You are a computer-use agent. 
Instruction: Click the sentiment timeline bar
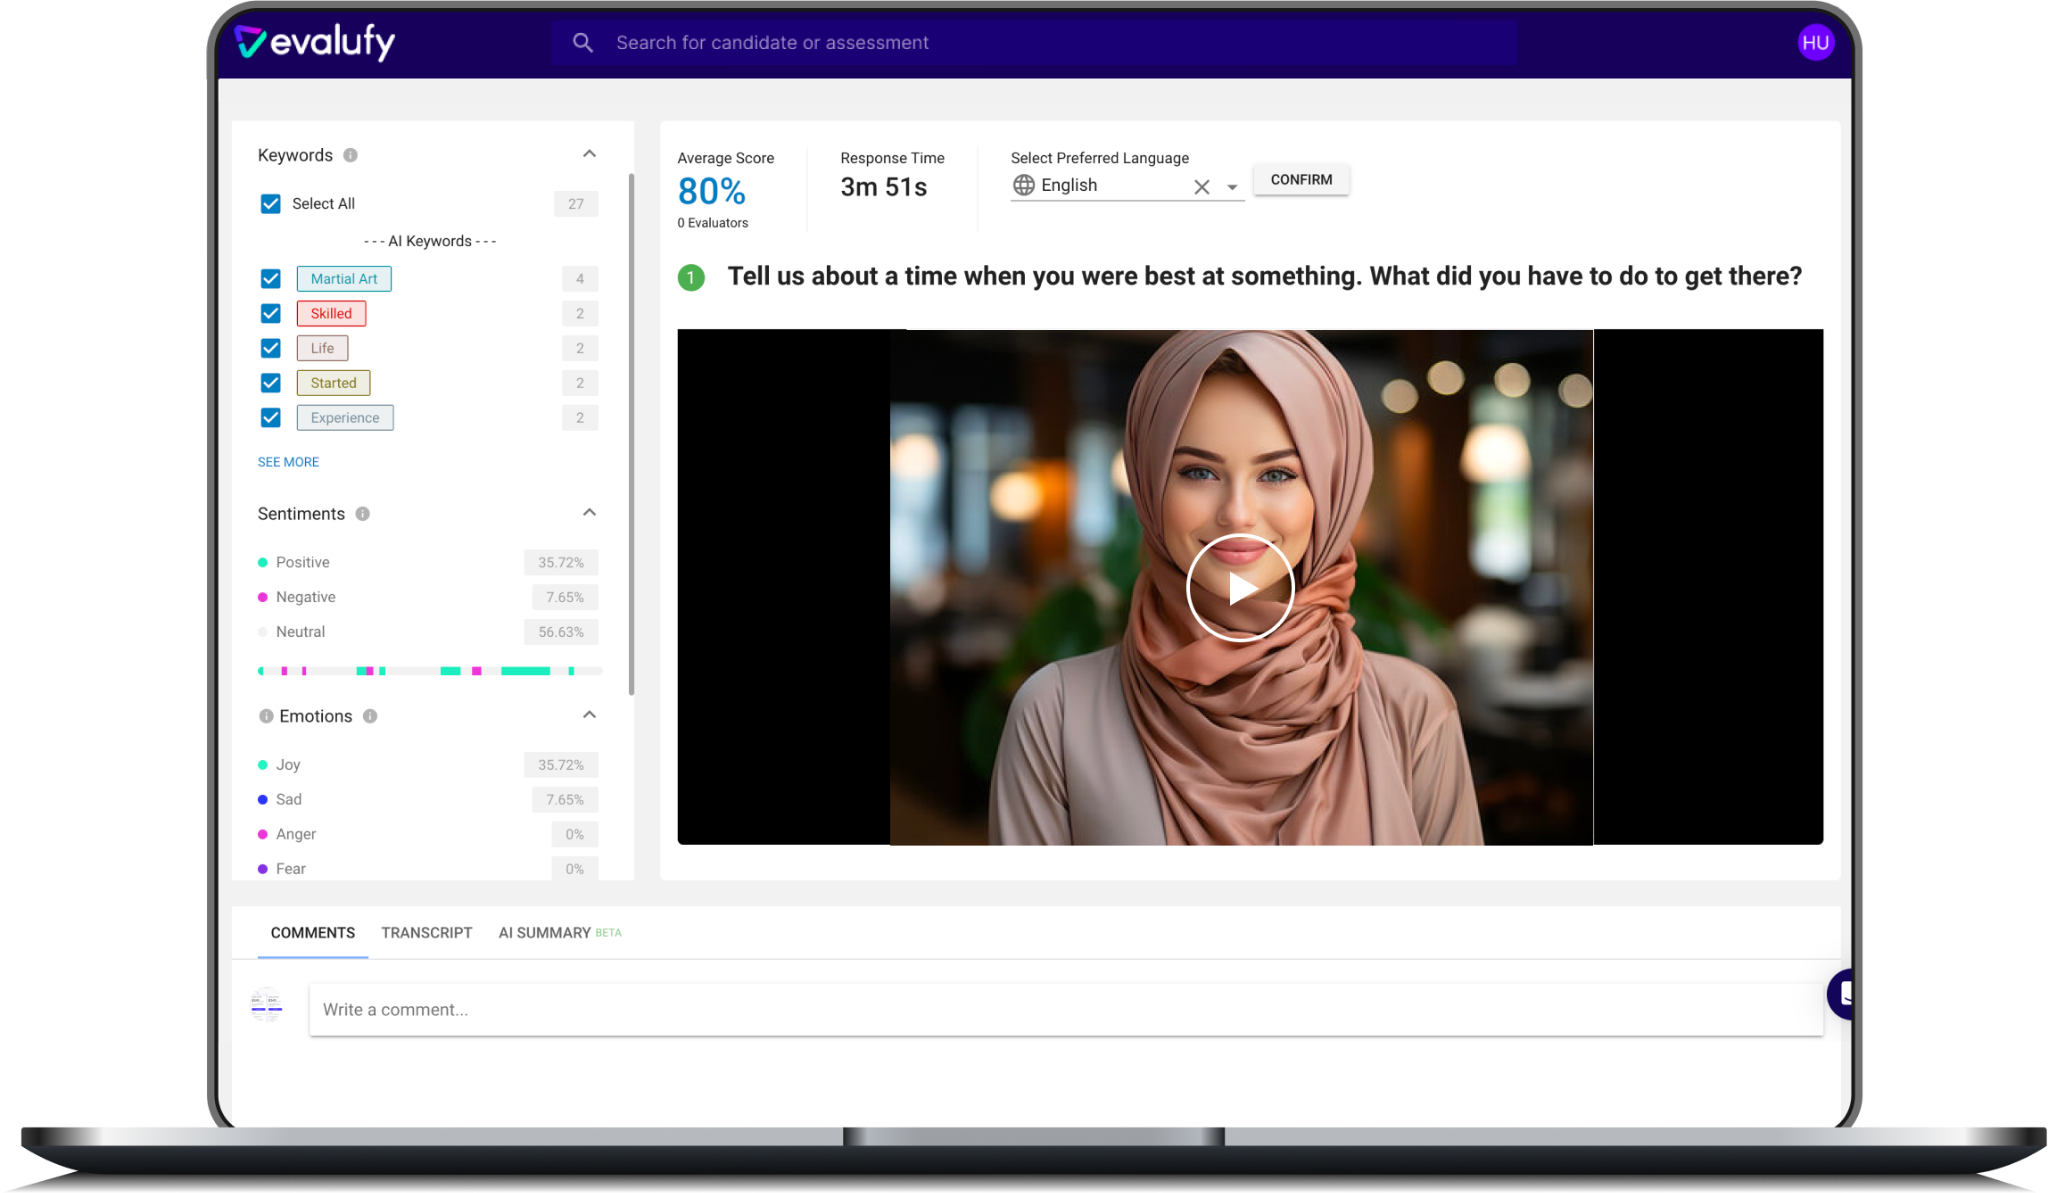(430, 671)
